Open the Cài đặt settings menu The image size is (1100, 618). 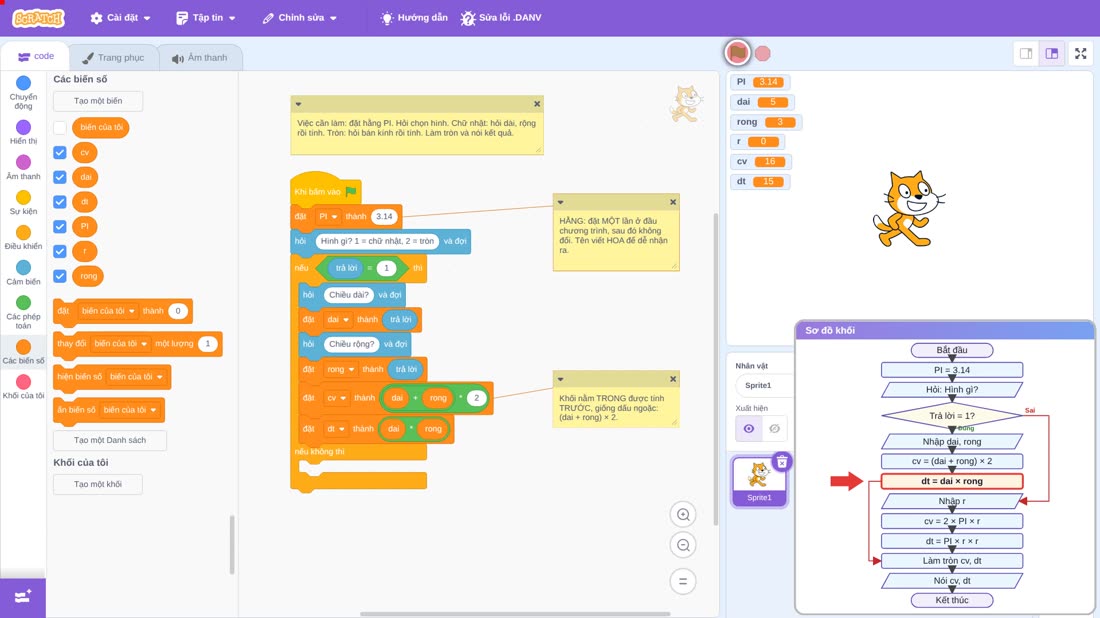click(120, 18)
